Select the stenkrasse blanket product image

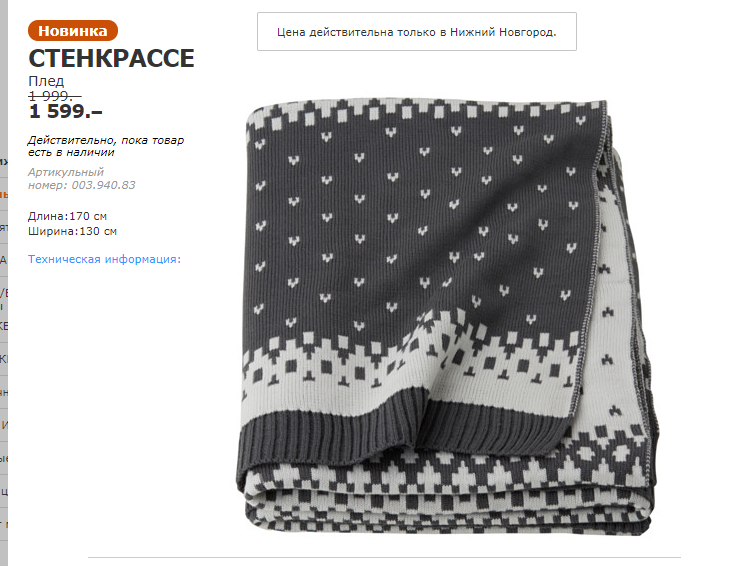pyautogui.click(x=447, y=317)
